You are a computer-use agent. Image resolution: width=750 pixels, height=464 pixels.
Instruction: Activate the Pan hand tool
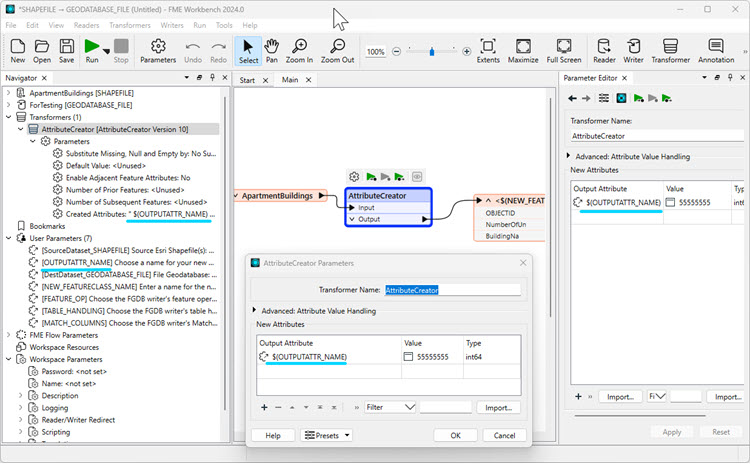[x=272, y=51]
